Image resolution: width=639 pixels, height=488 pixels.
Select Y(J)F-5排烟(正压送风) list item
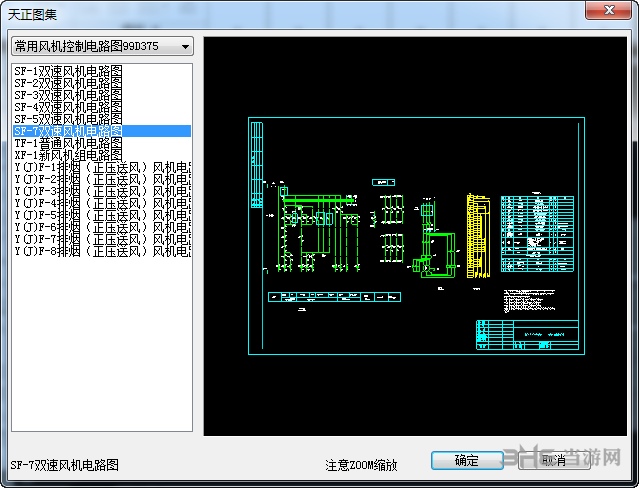click(x=100, y=215)
